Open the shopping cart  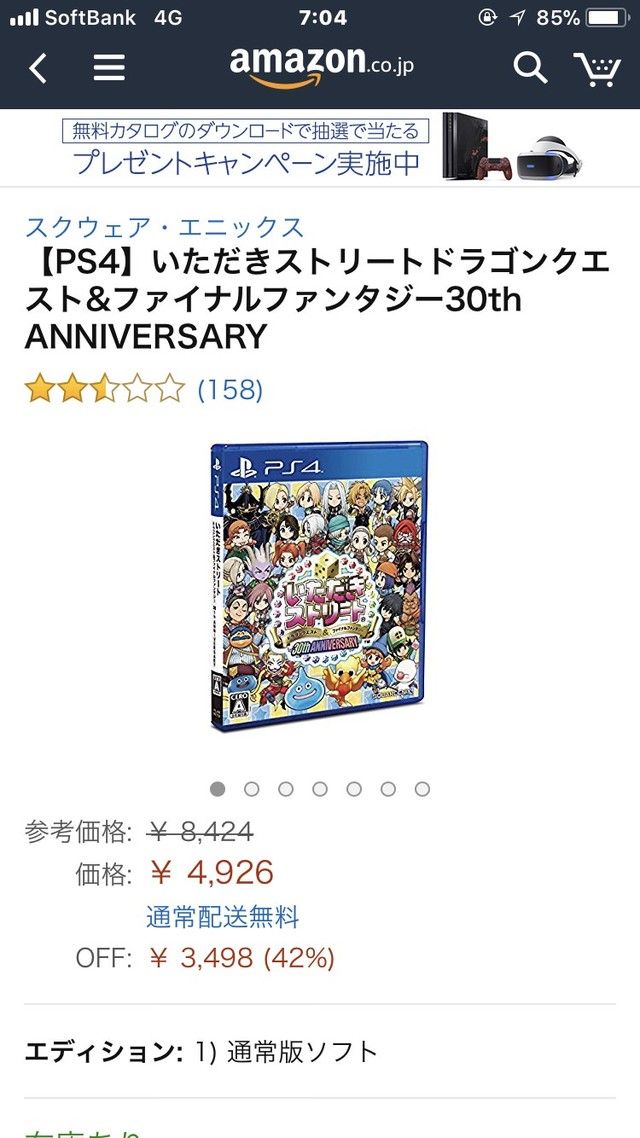coord(598,69)
